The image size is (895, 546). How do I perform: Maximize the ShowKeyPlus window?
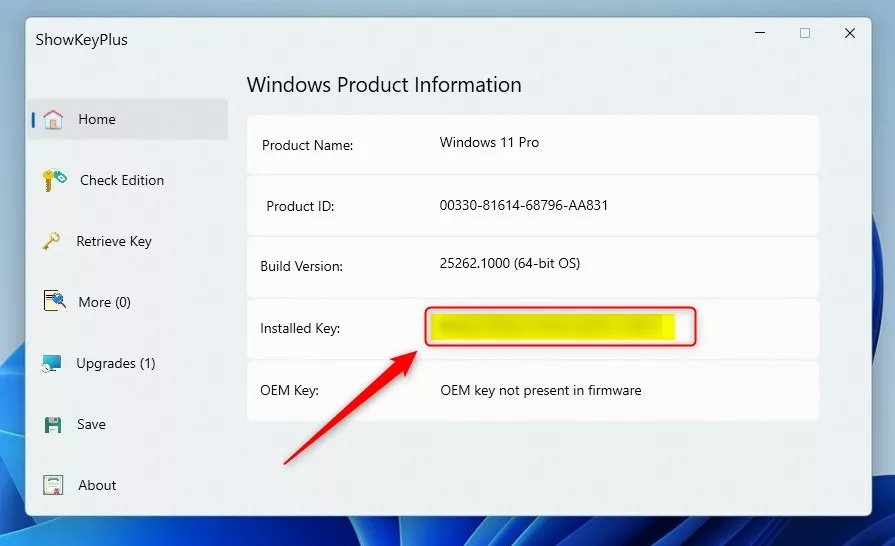click(x=805, y=33)
